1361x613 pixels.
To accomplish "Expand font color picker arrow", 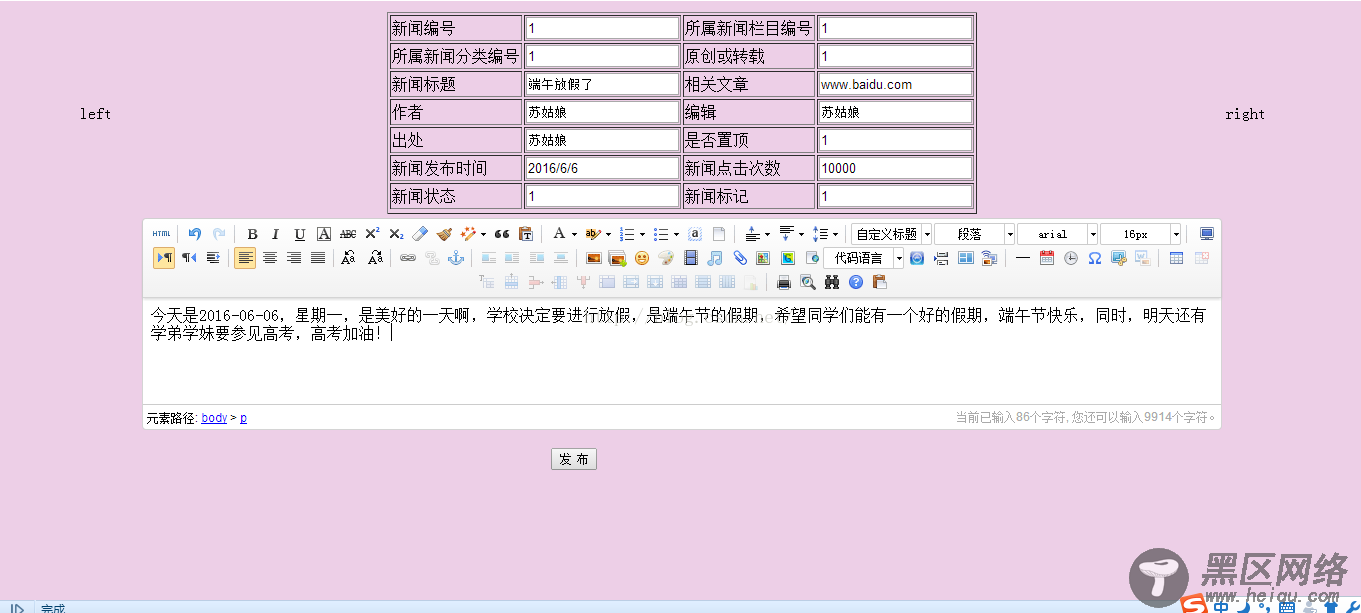I will click(574, 235).
